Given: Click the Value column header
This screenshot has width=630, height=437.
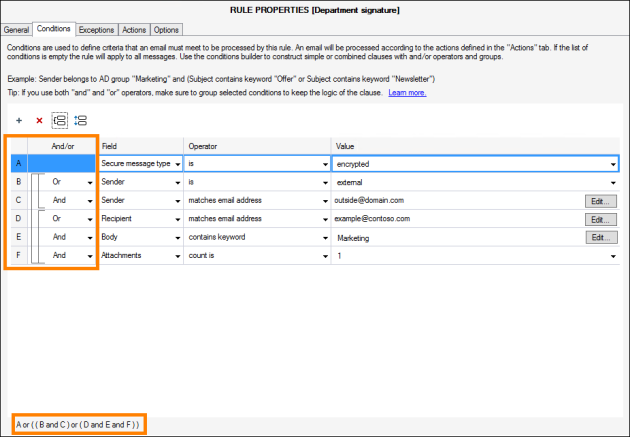Looking at the screenshot, I should (x=475, y=146).
